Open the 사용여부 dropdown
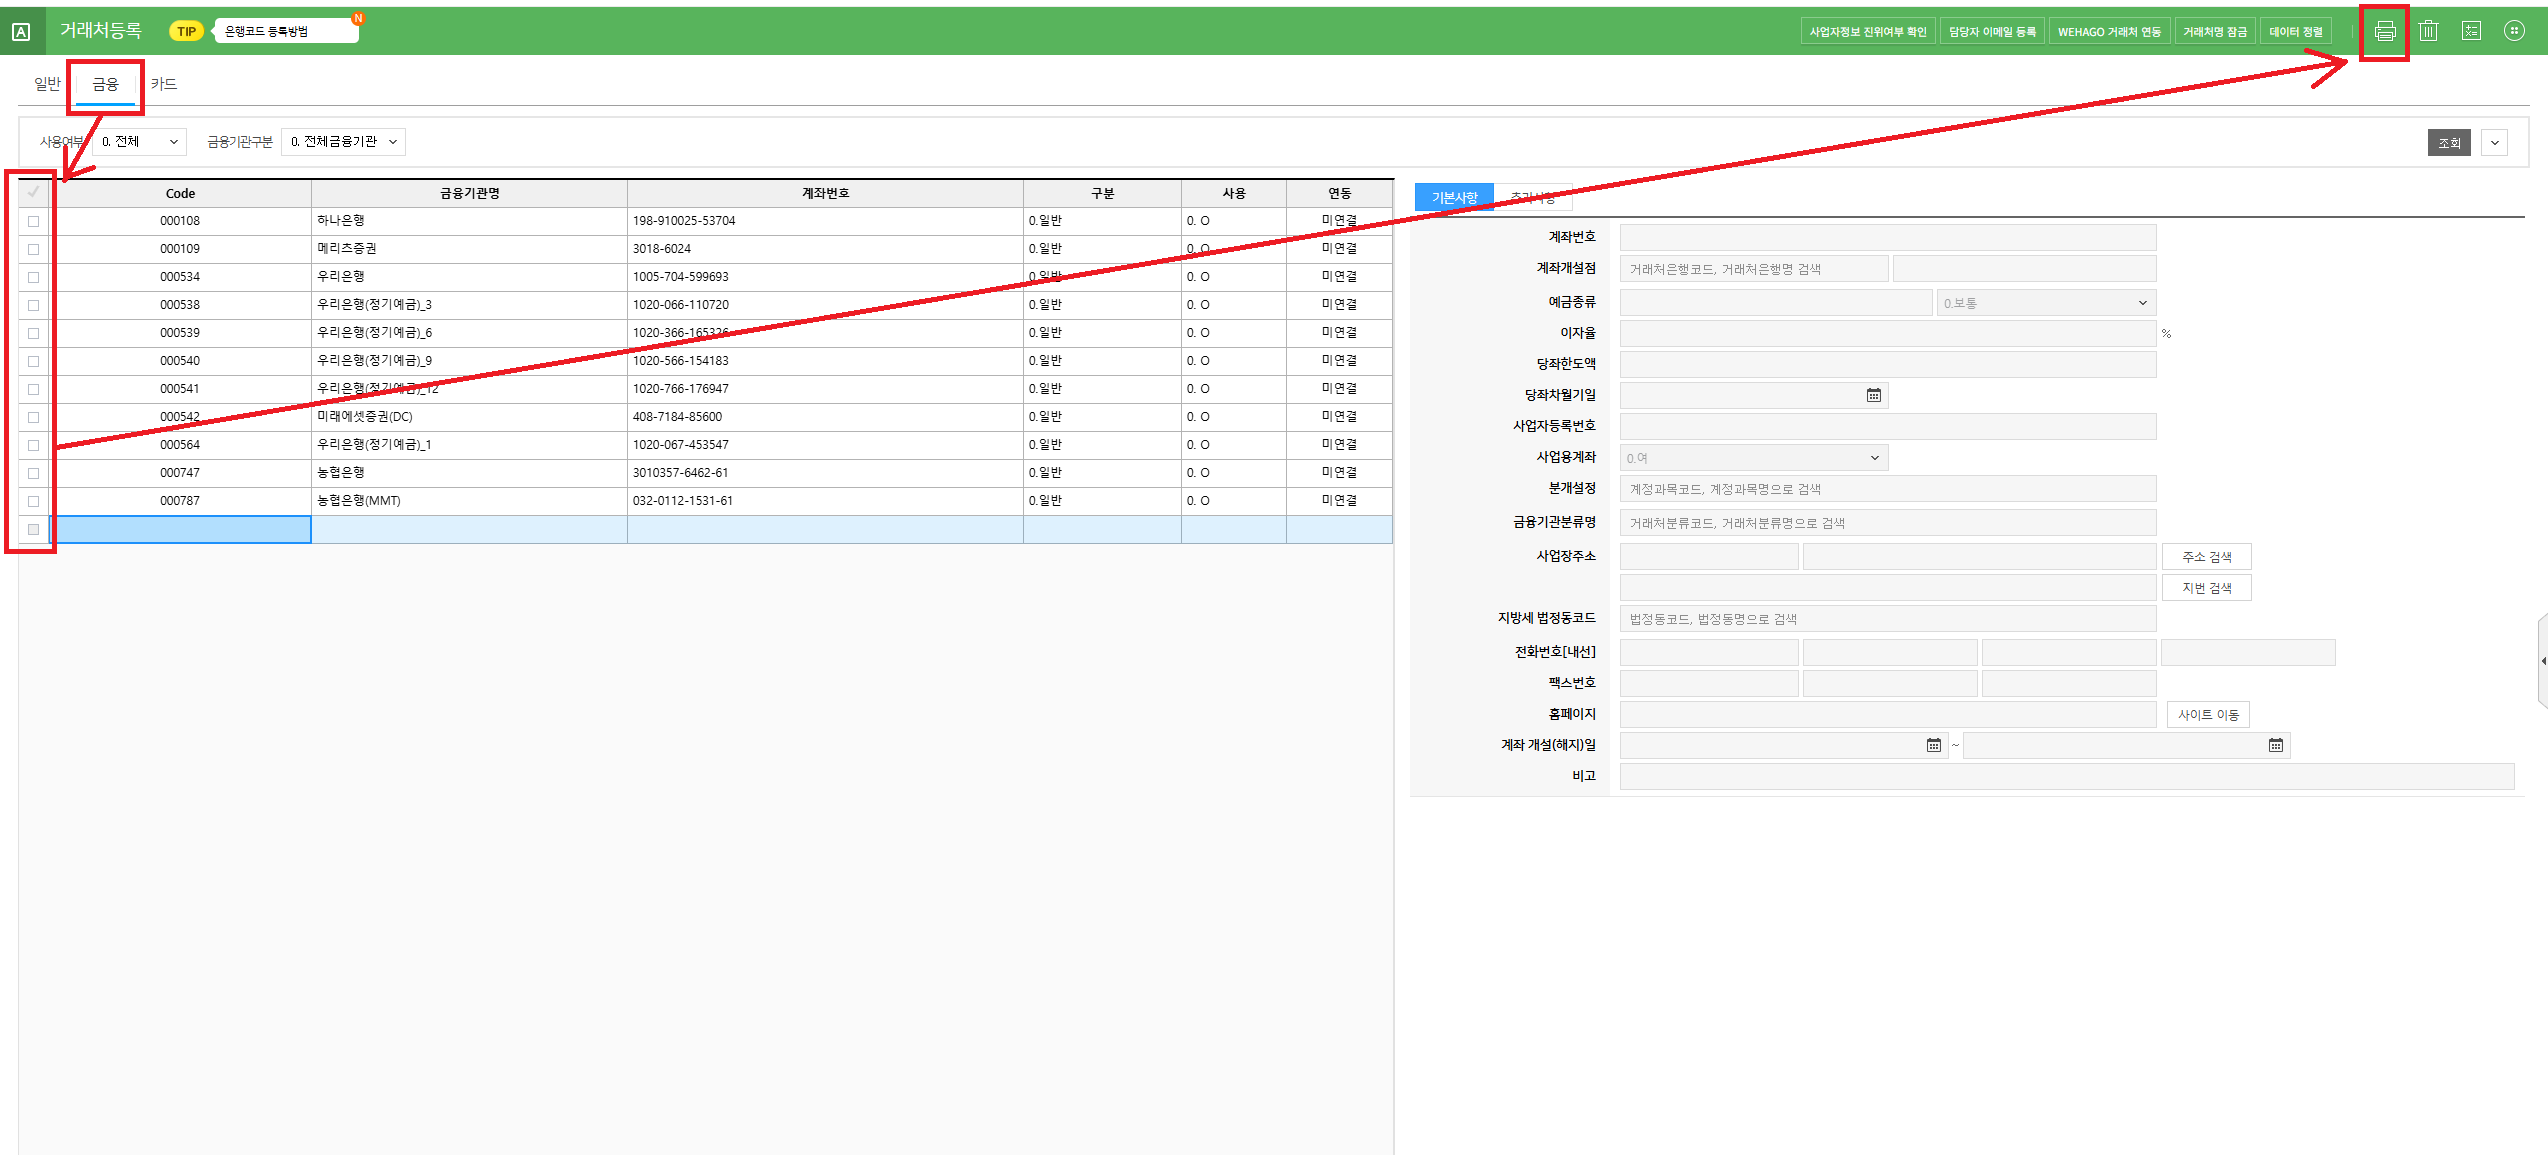 click(x=140, y=142)
